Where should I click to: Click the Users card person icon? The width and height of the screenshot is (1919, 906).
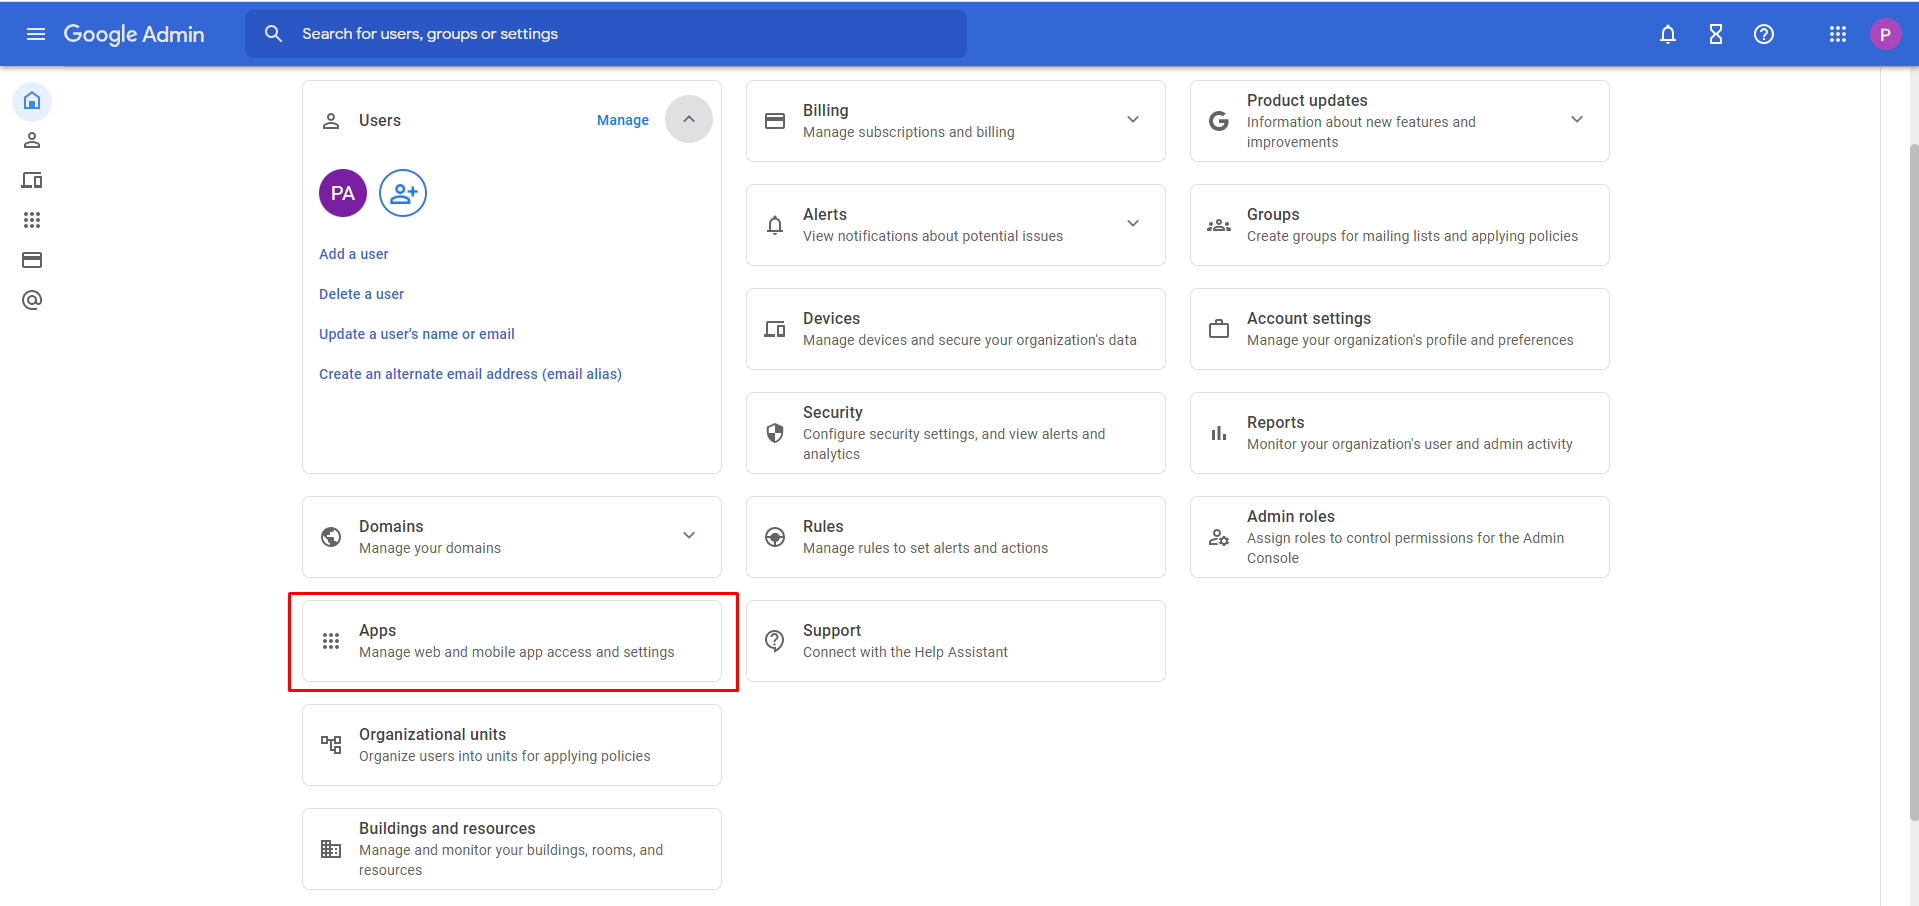tap(331, 121)
